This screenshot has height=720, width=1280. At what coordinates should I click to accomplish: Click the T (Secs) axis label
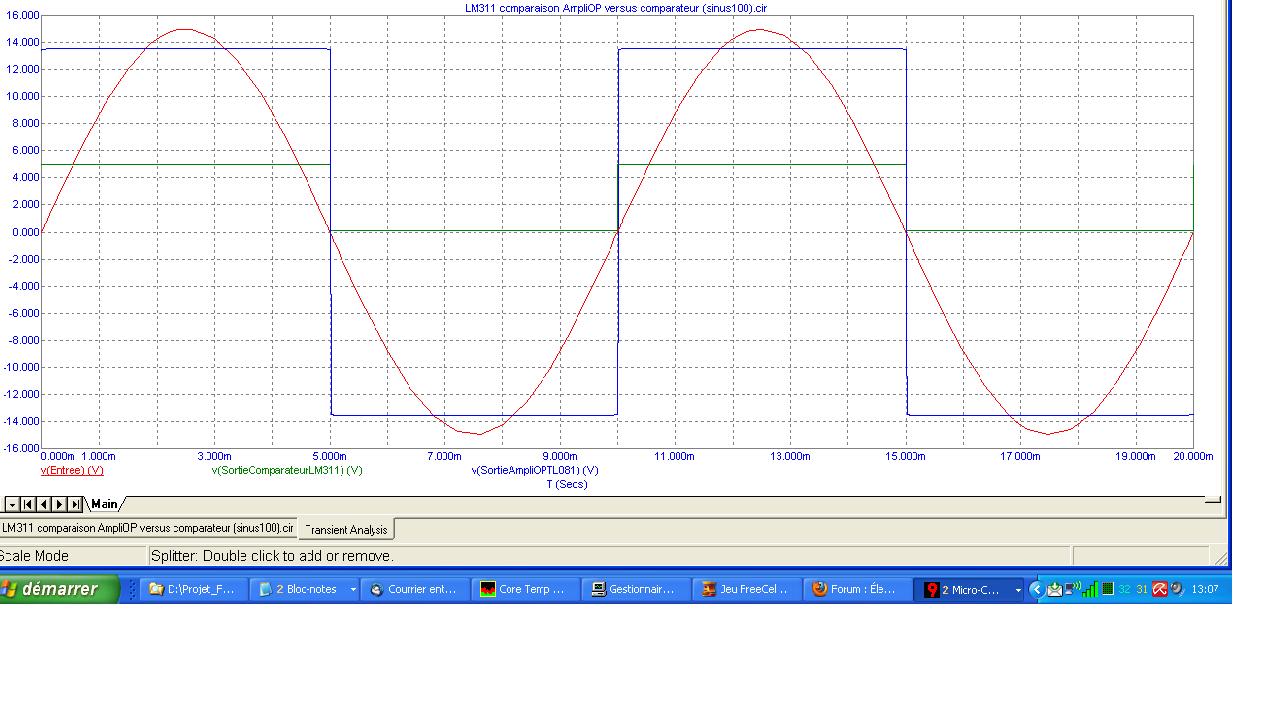click(567, 484)
